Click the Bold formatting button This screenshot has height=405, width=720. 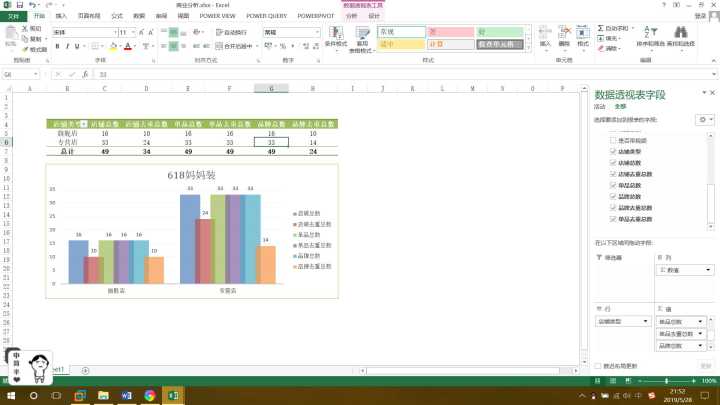click(57, 47)
